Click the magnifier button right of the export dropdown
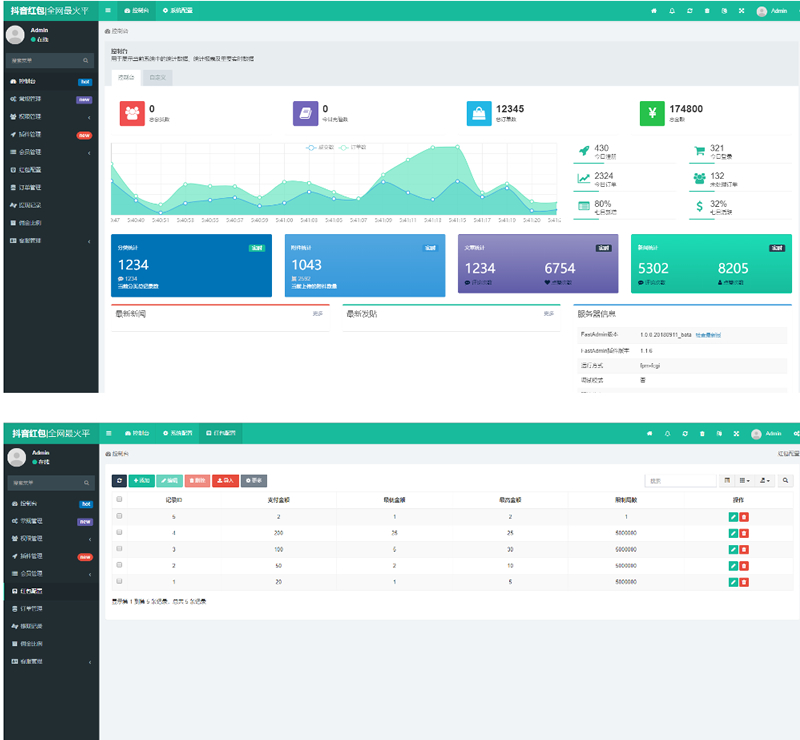This screenshot has width=800, height=740. [x=786, y=481]
